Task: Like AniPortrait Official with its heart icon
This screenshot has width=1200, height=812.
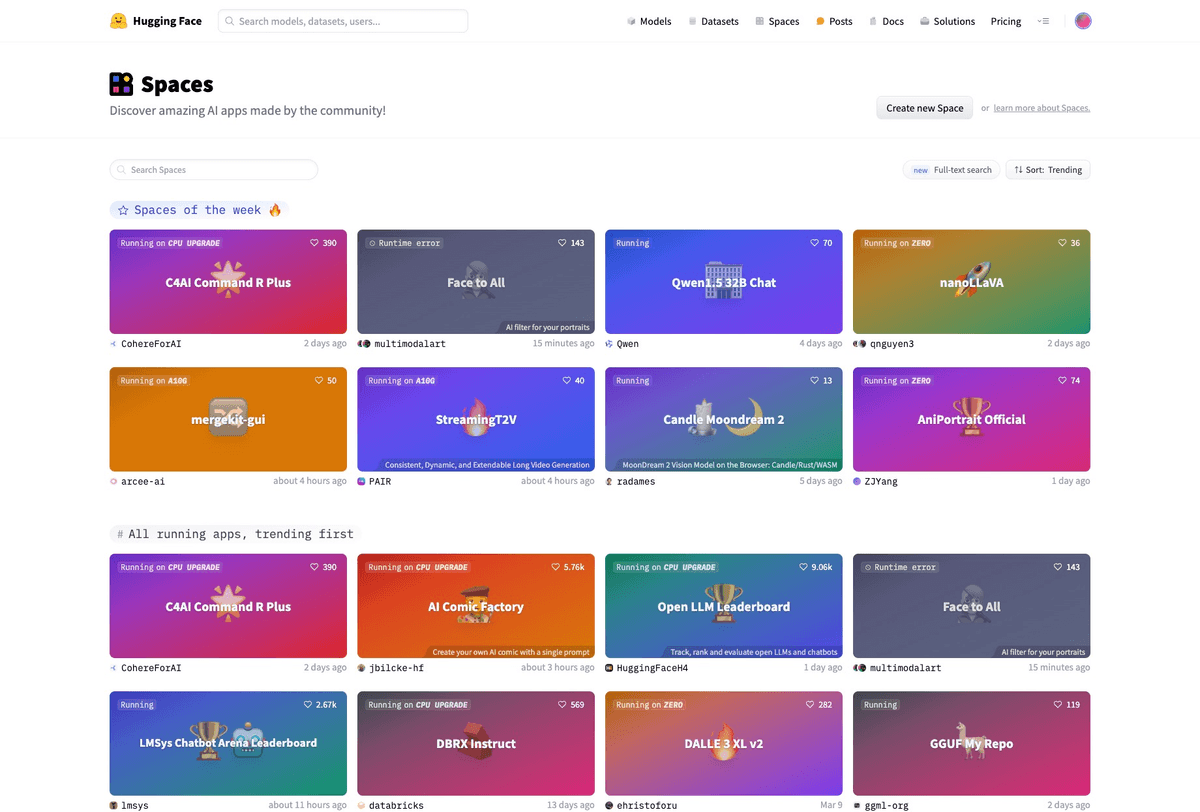Action: (x=1062, y=381)
